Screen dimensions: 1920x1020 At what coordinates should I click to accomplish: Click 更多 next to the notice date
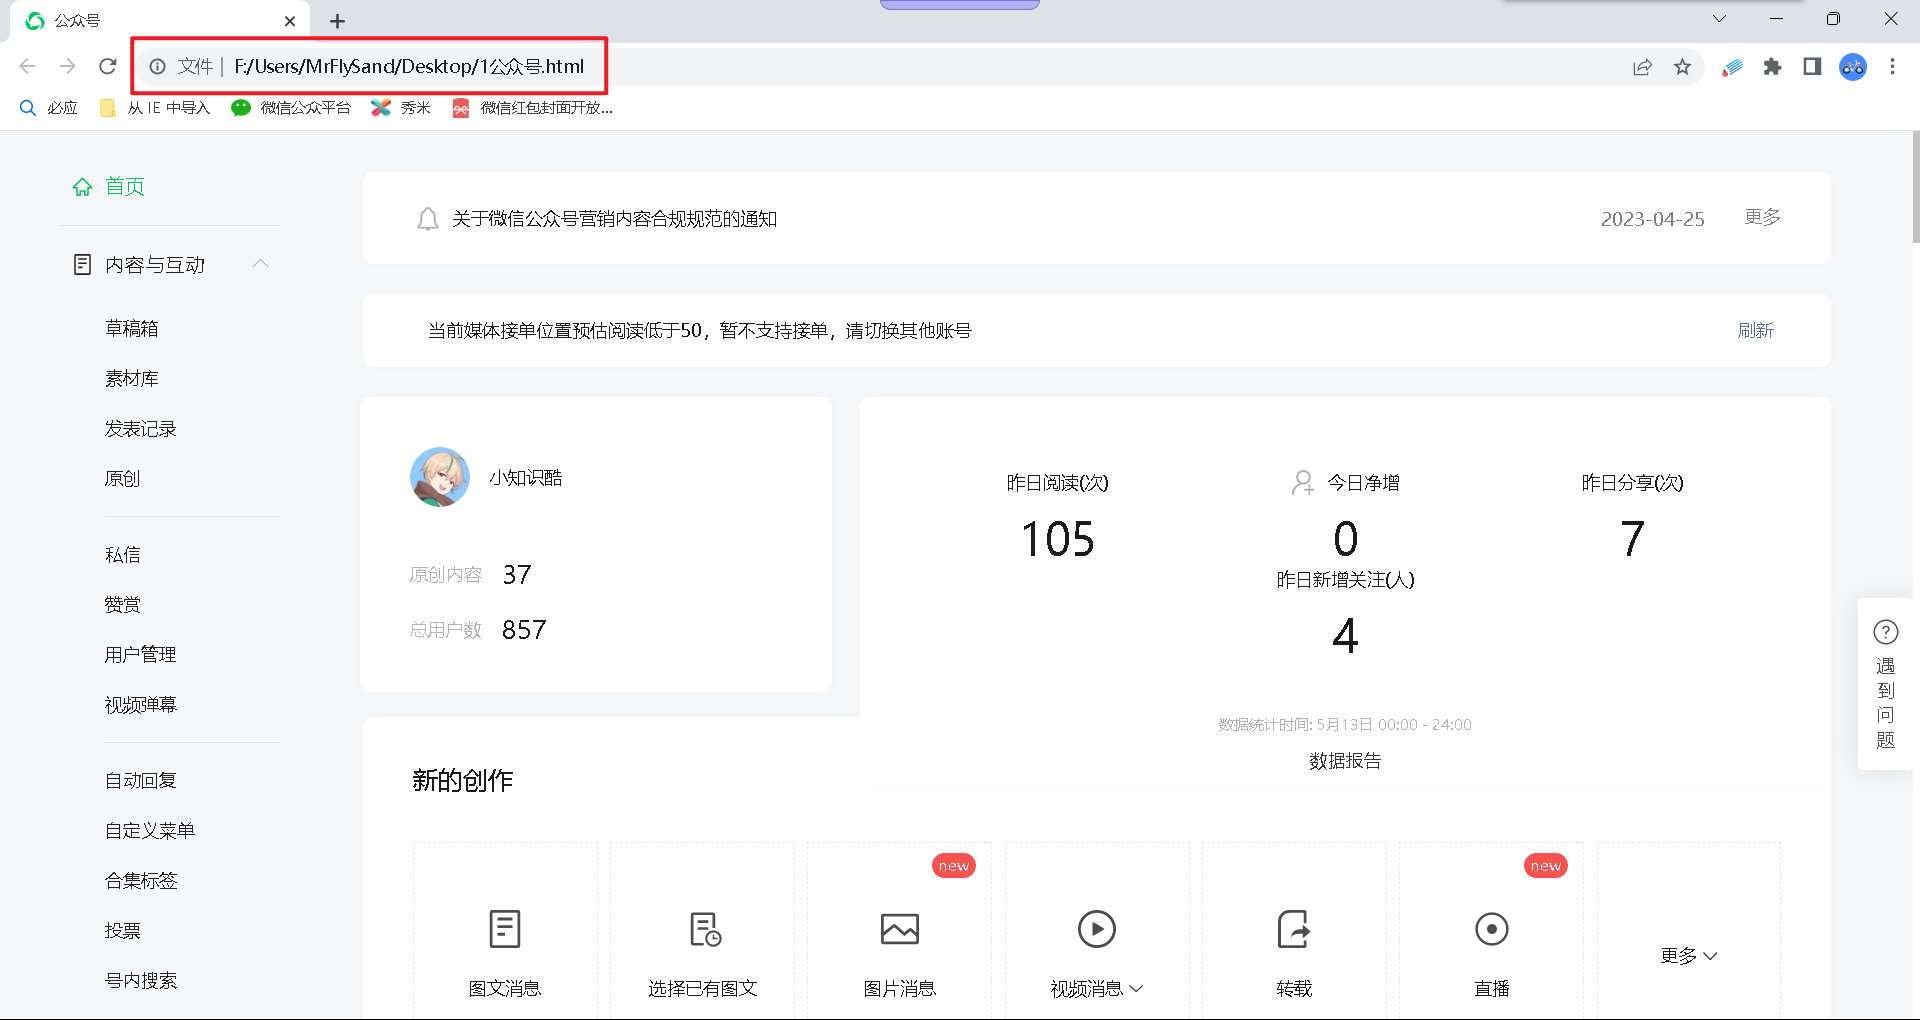1763,217
